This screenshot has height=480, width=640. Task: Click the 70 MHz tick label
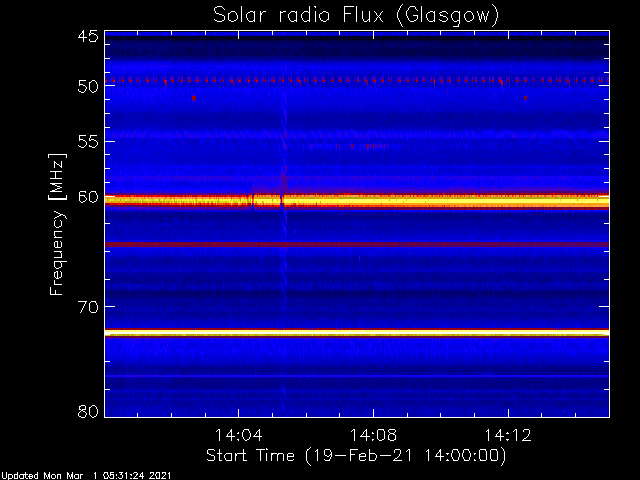88,307
